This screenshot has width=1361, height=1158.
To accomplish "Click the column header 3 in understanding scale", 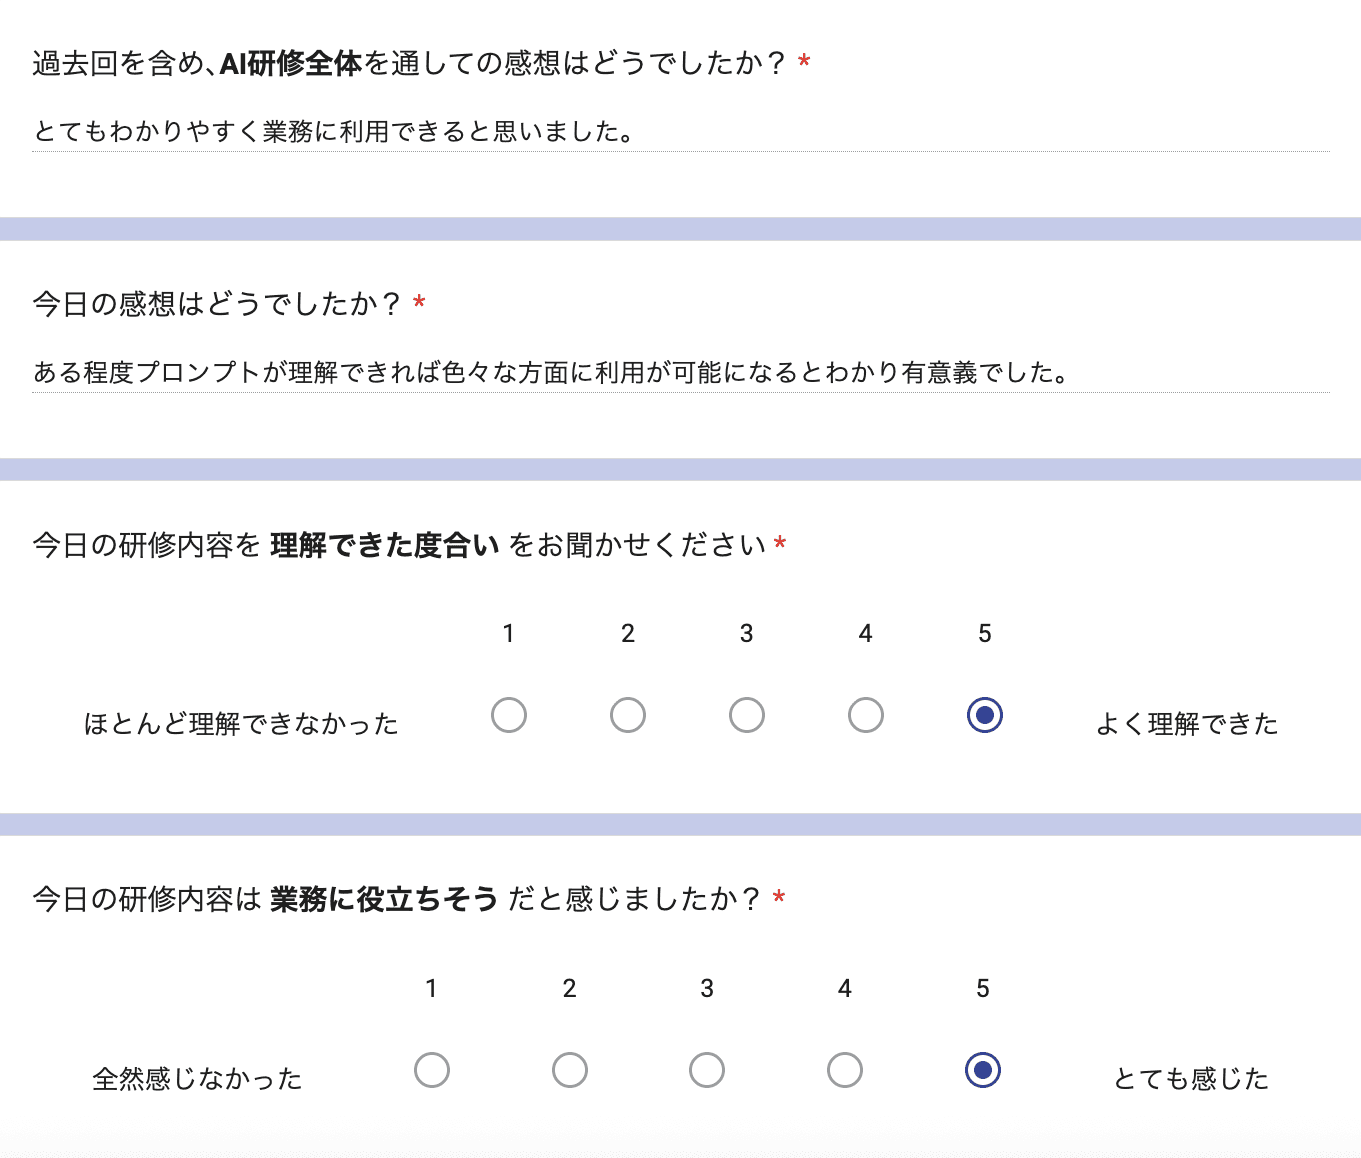I will (x=746, y=632).
